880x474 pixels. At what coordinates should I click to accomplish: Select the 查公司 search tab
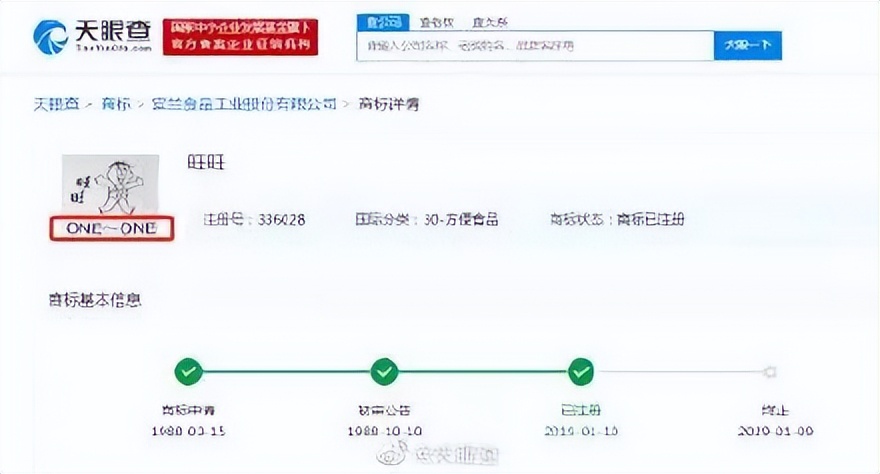pyautogui.click(x=383, y=22)
